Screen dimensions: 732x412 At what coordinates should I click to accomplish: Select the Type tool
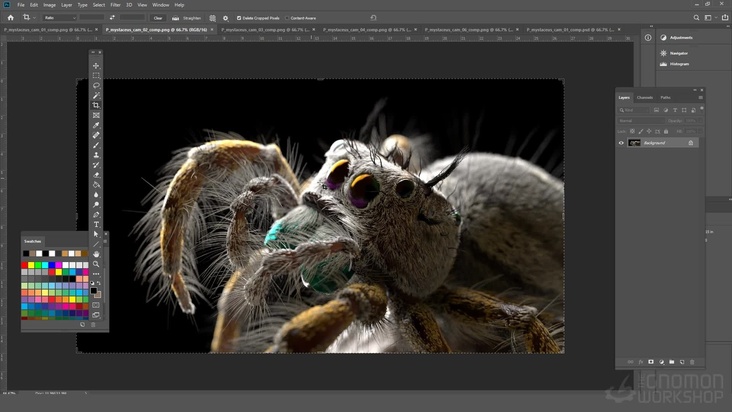(x=96, y=224)
